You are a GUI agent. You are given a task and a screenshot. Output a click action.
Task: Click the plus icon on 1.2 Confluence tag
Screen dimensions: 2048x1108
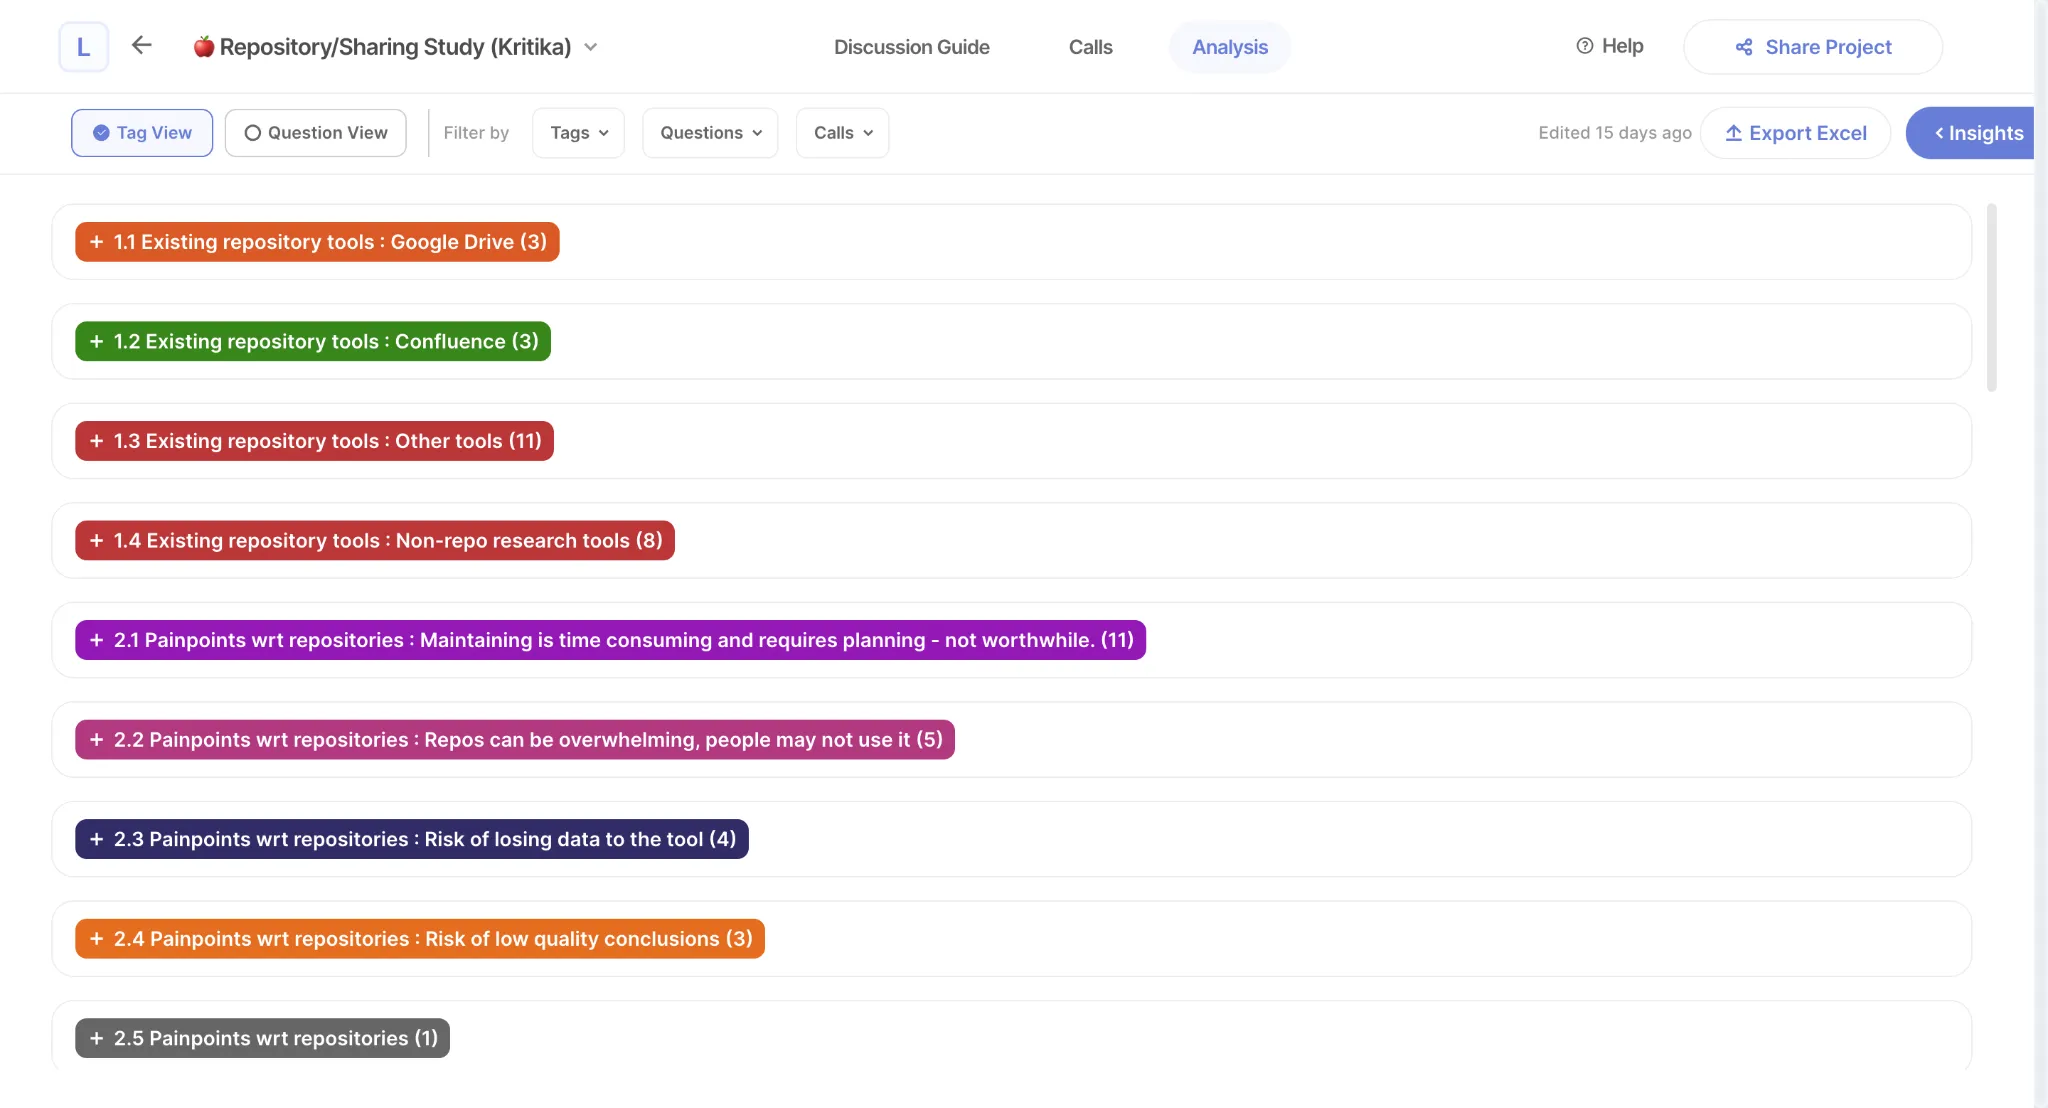point(97,341)
